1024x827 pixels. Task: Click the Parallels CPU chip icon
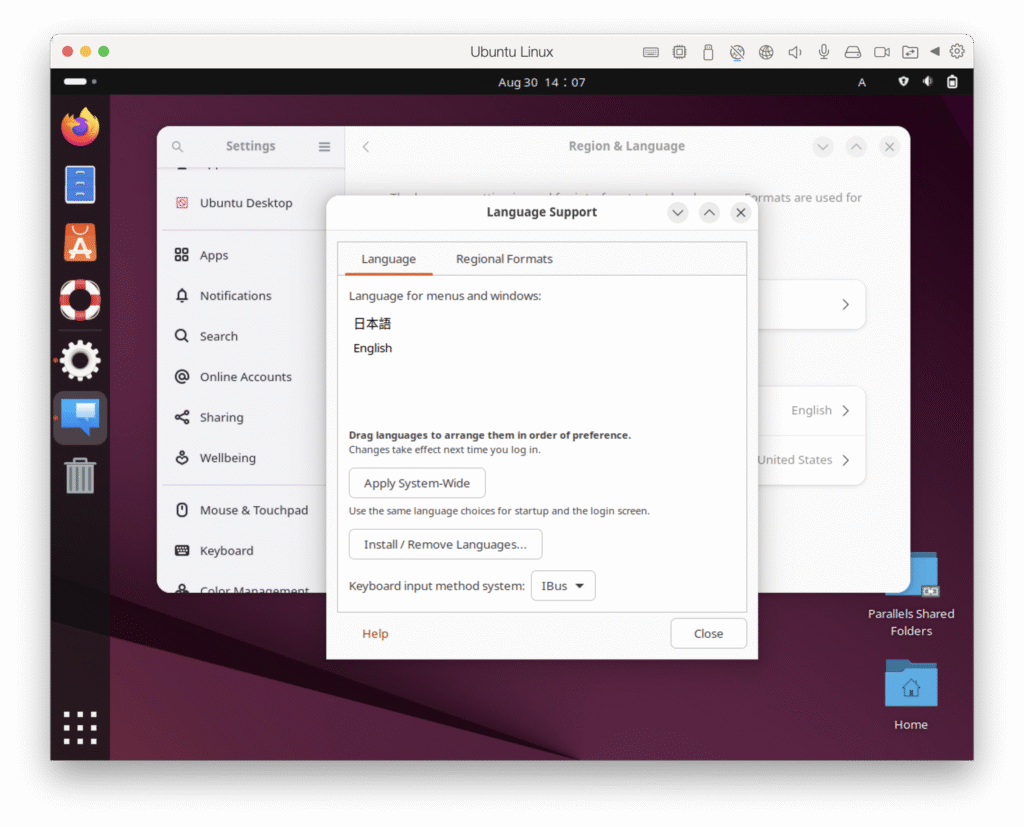679,52
